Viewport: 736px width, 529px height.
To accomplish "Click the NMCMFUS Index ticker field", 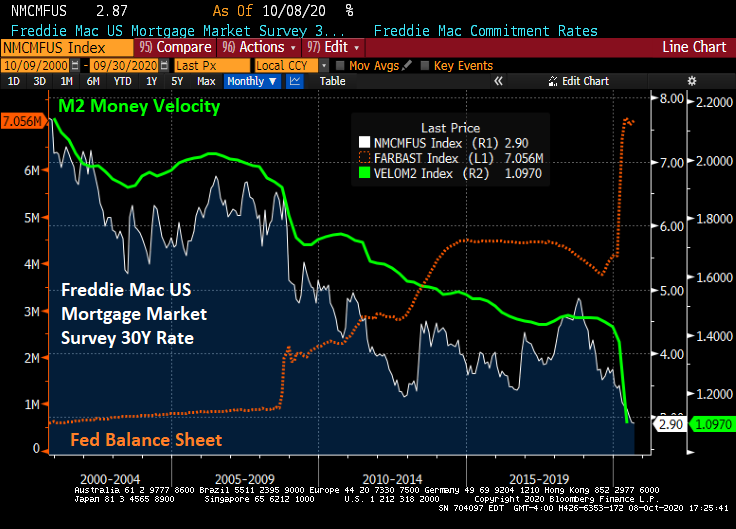I will coord(67,48).
